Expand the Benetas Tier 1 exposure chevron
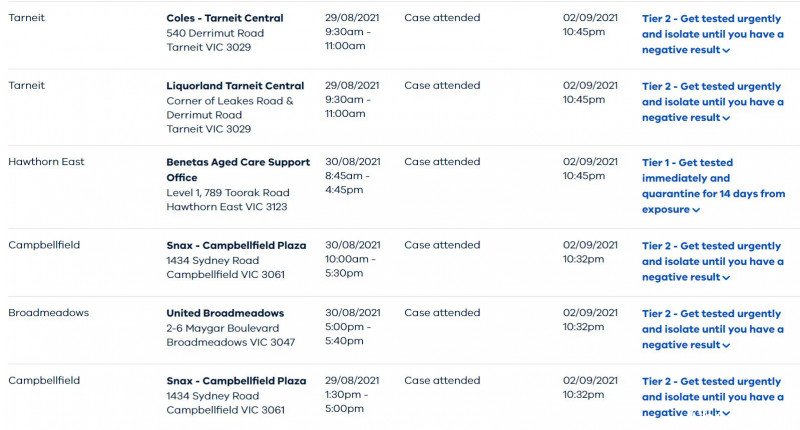 coord(696,210)
